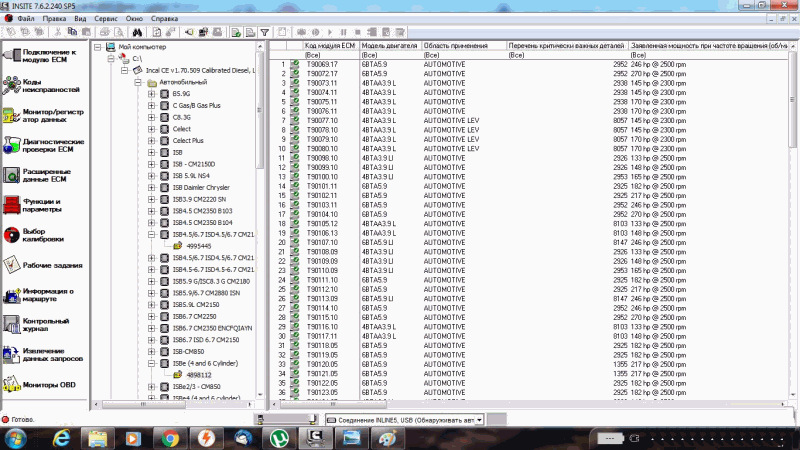Click the Filter funnel toolbar icon
The width and height of the screenshot is (800, 450).
click(x=265, y=32)
